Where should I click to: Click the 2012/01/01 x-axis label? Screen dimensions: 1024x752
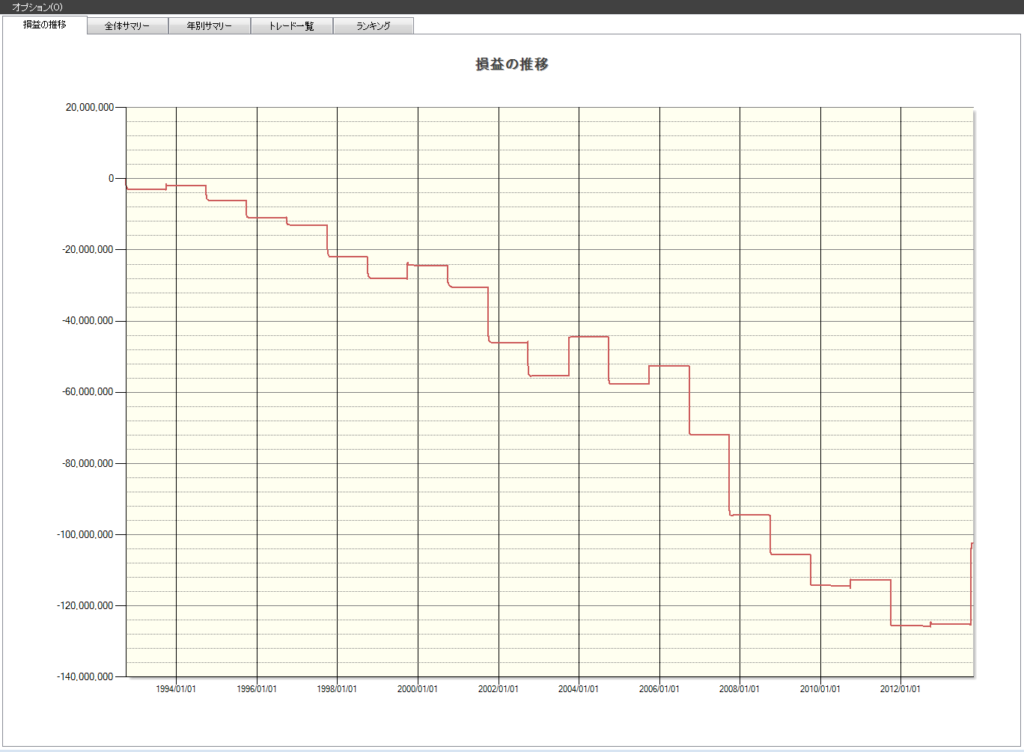click(x=900, y=689)
